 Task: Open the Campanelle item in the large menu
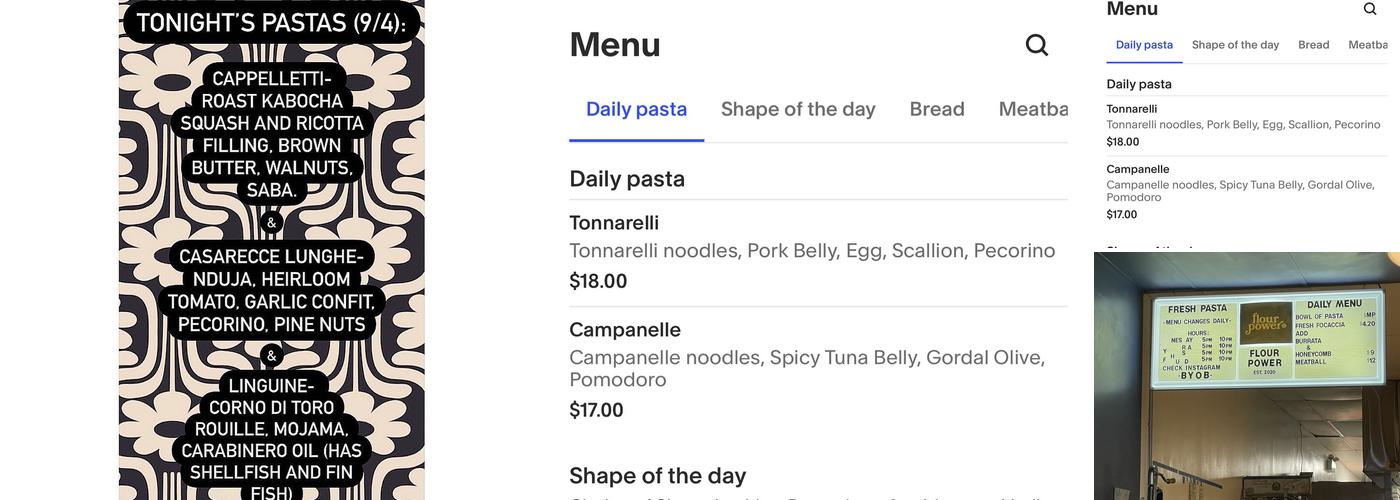(x=625, y=330)
